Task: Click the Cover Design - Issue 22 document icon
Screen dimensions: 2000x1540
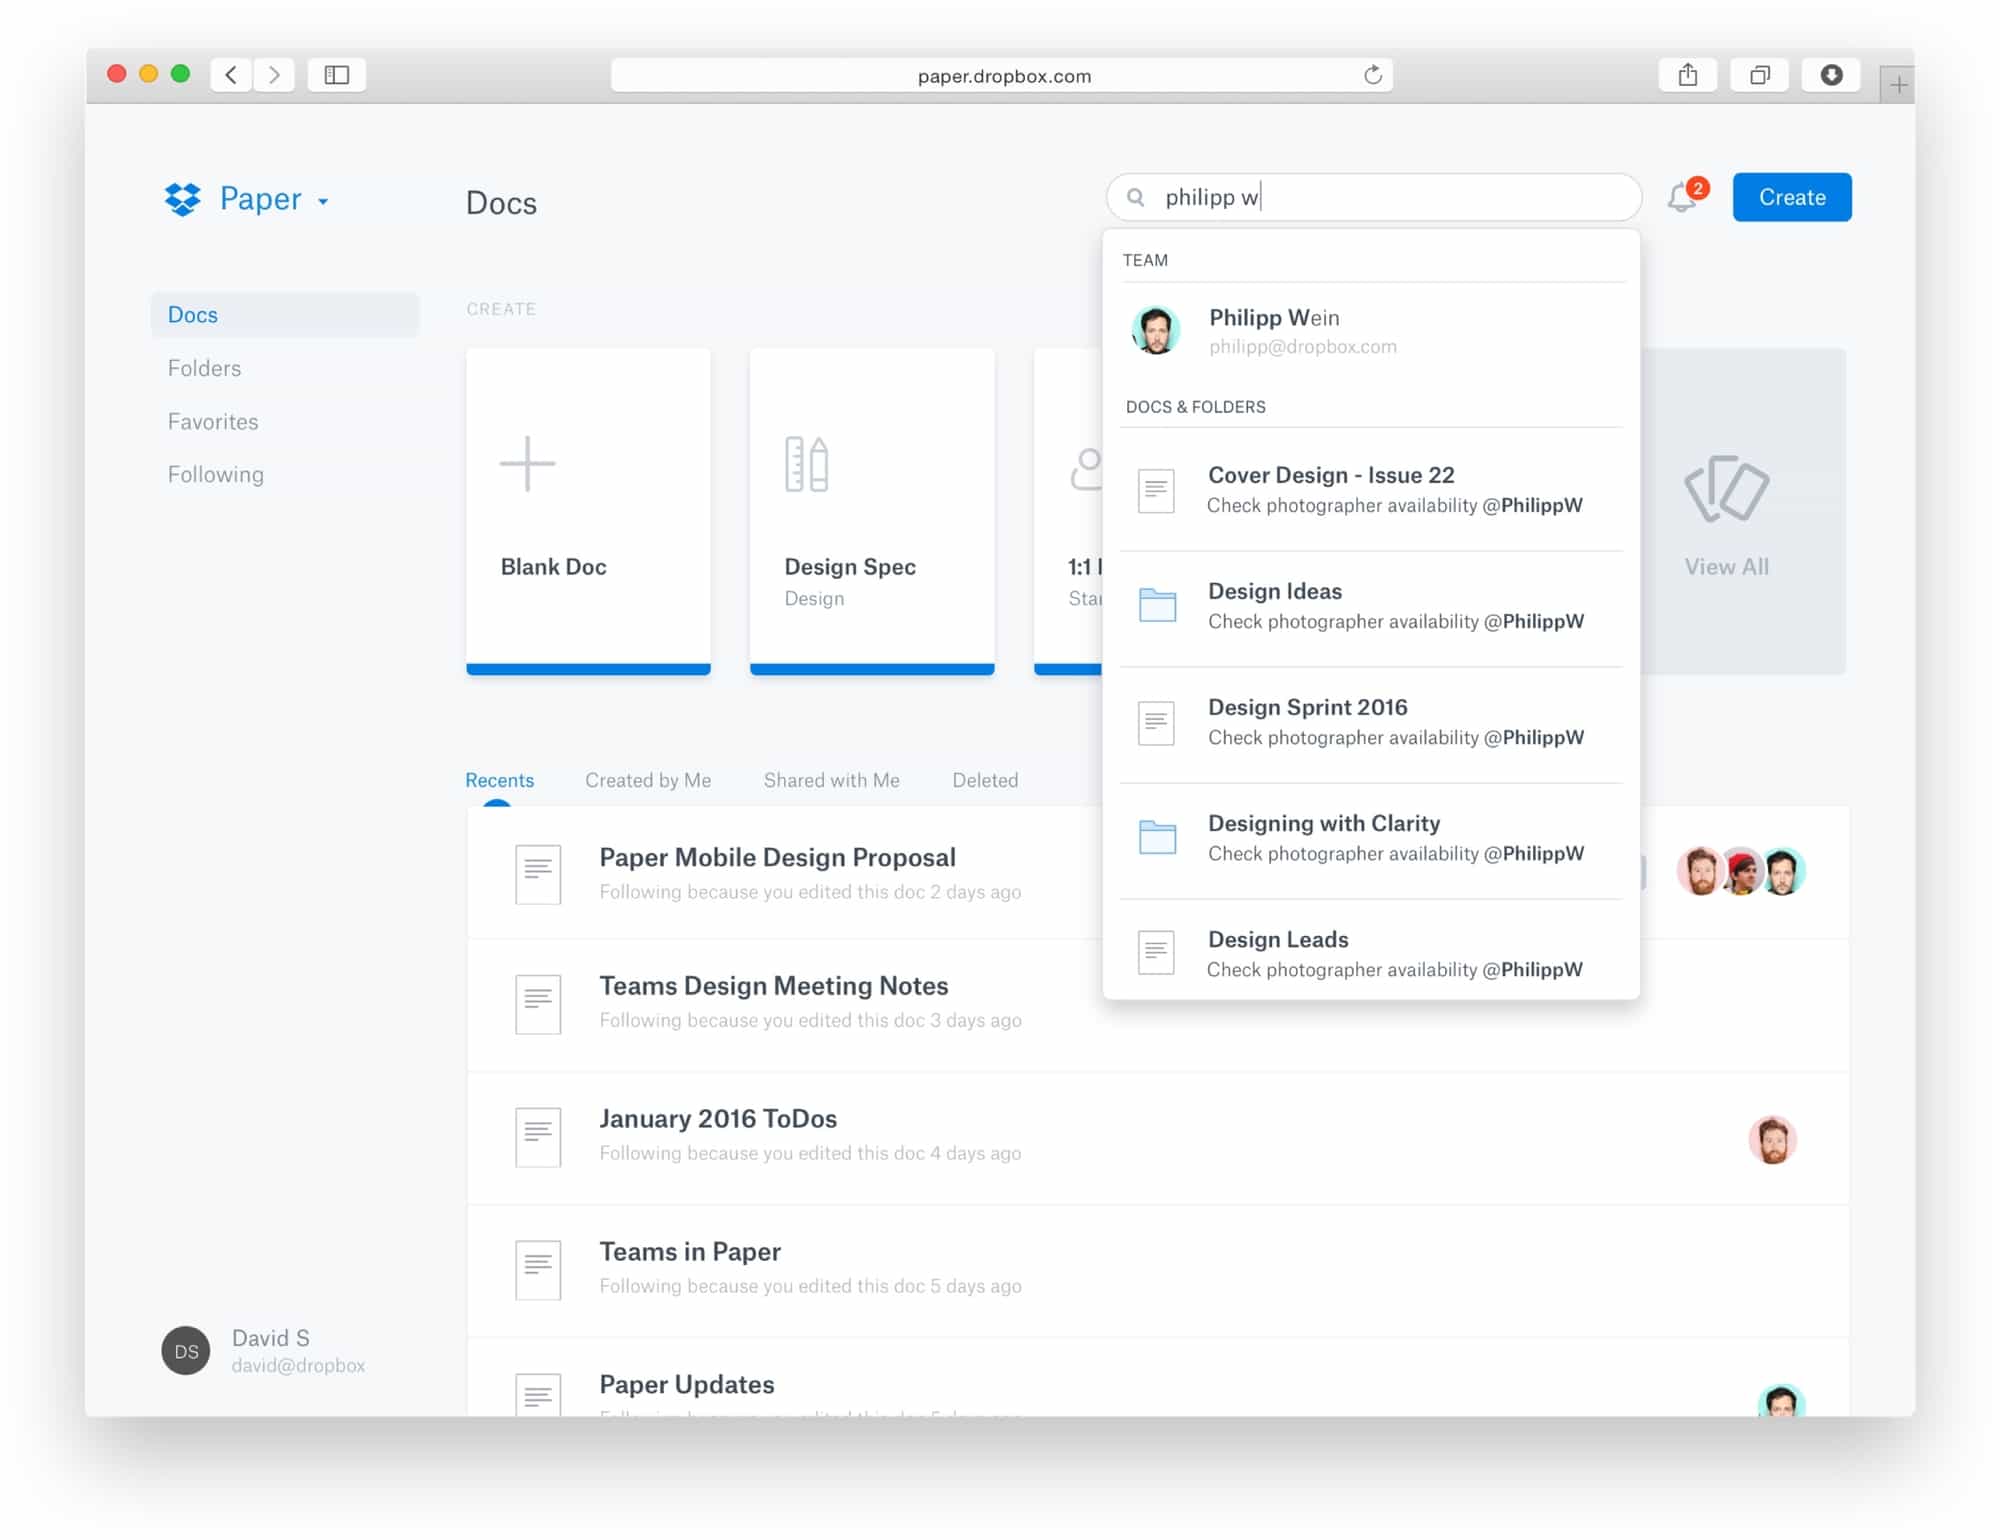Action: [1156, 490]
